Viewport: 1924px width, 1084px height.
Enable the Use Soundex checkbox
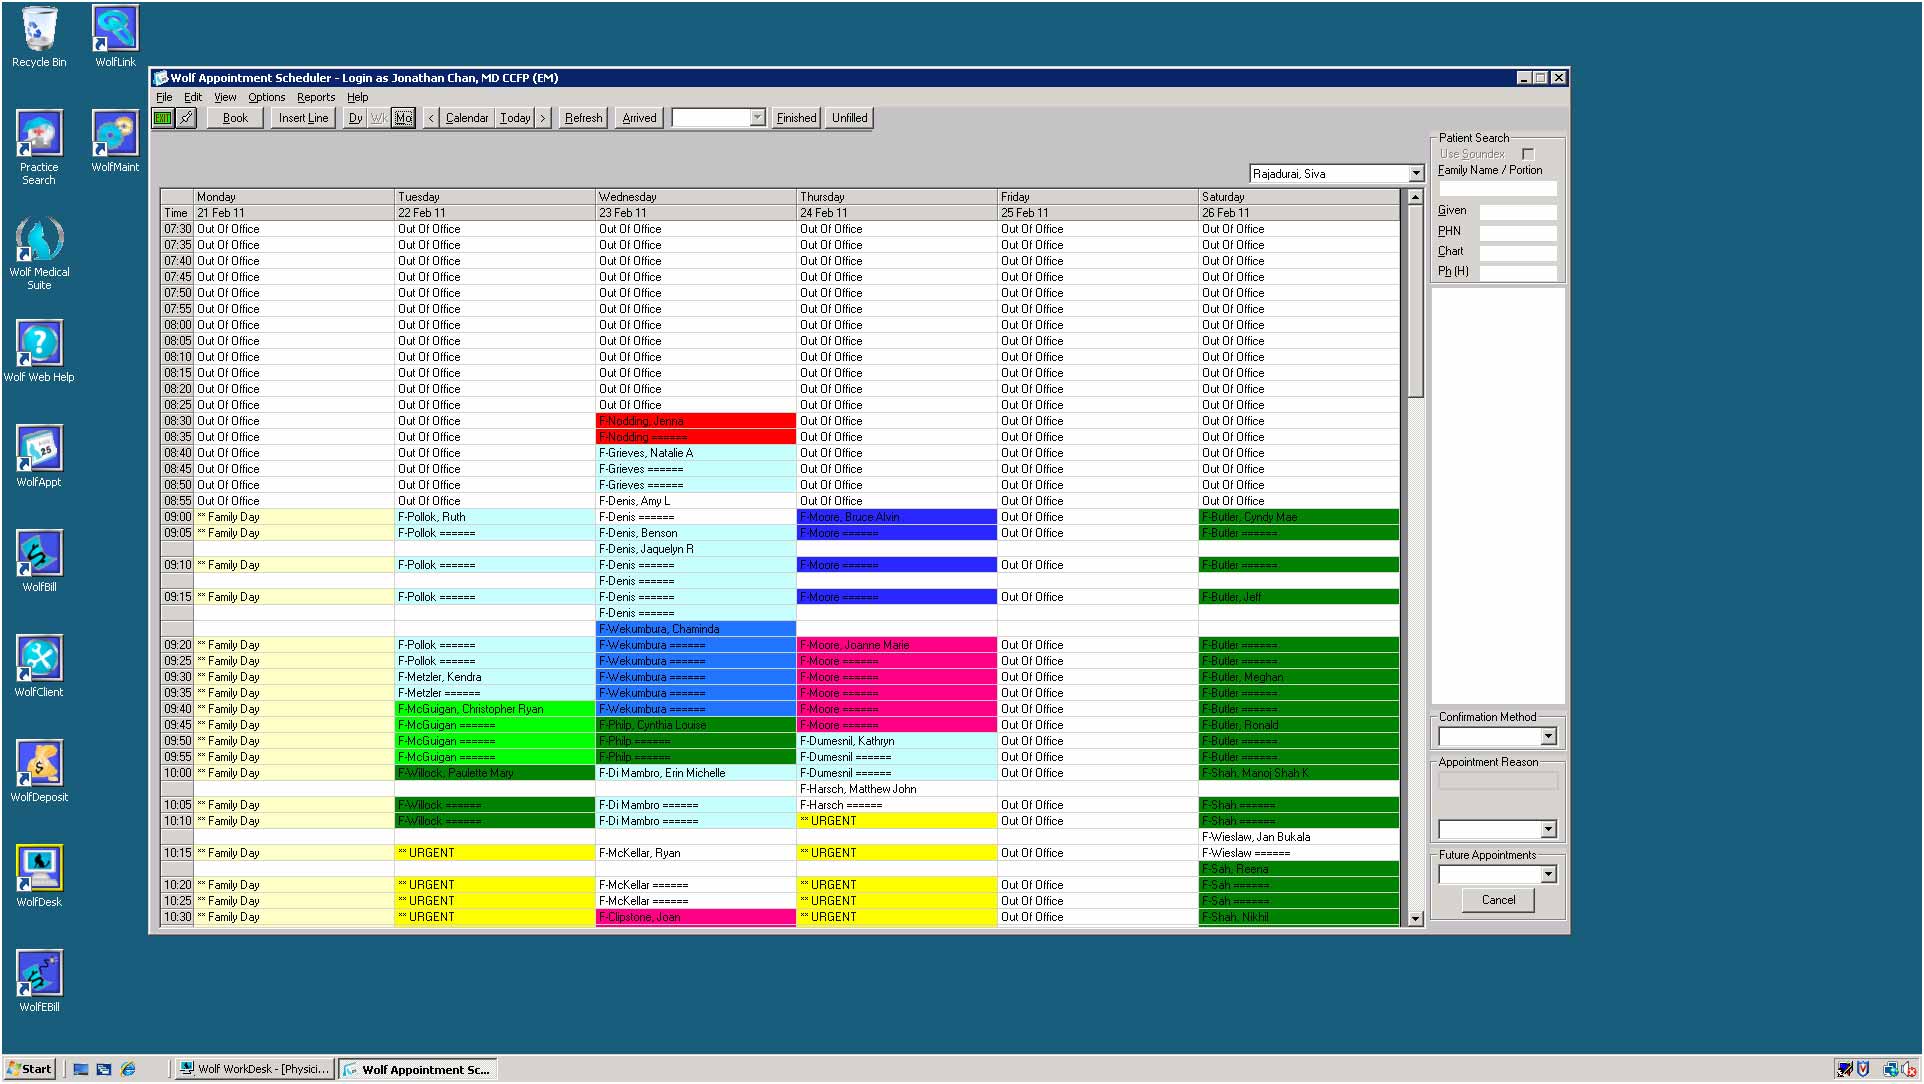click(1528, 154)
